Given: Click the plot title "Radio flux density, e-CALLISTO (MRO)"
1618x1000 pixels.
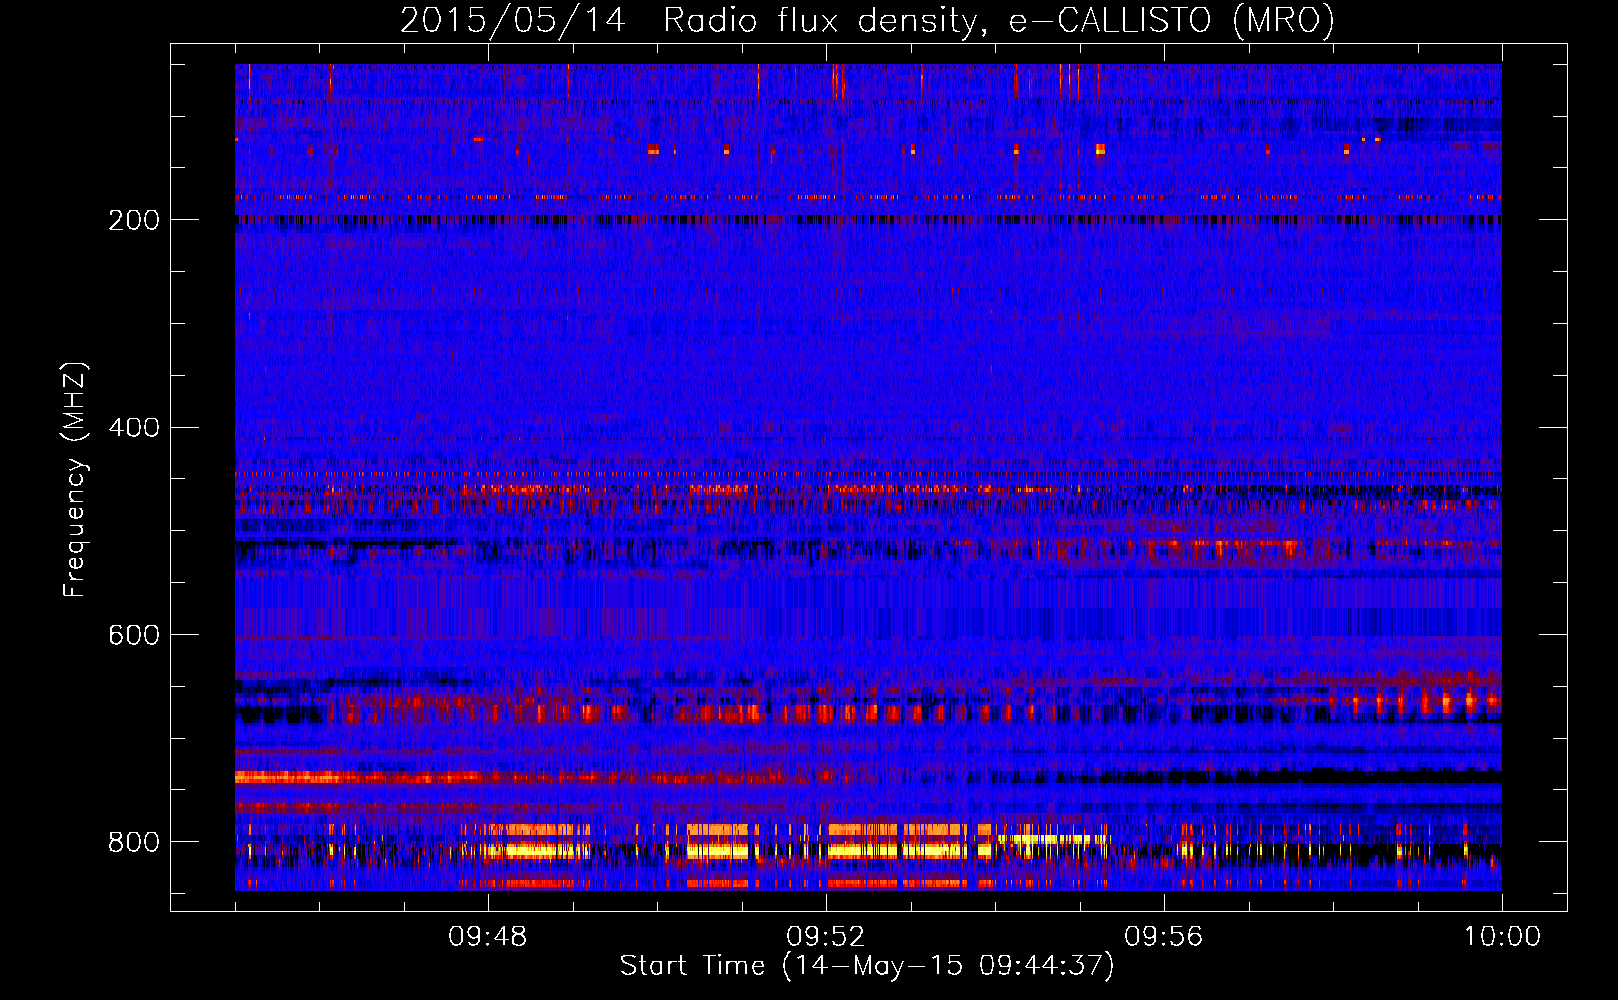Looking at the screenshot, I should [x=999, y=21].
